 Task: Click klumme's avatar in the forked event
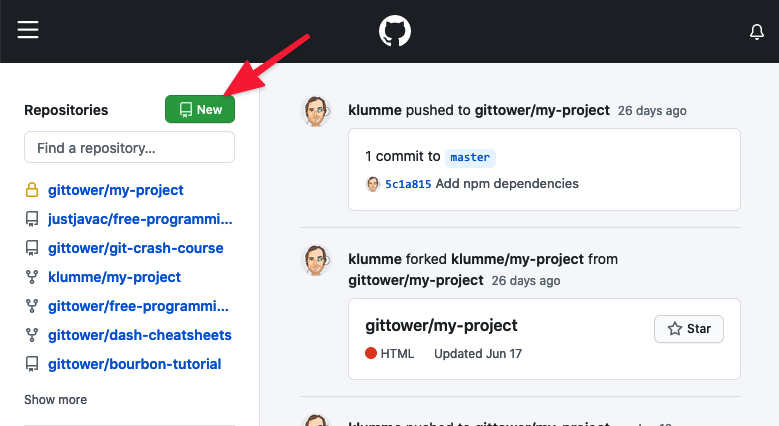(x=317, y=259)
